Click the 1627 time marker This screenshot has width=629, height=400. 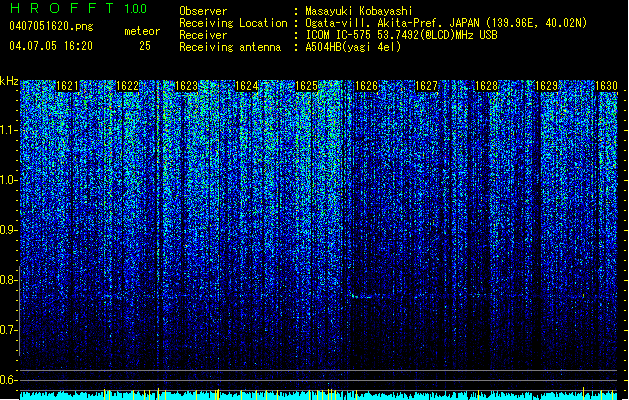pyautogui.click(x=426, y=86)
